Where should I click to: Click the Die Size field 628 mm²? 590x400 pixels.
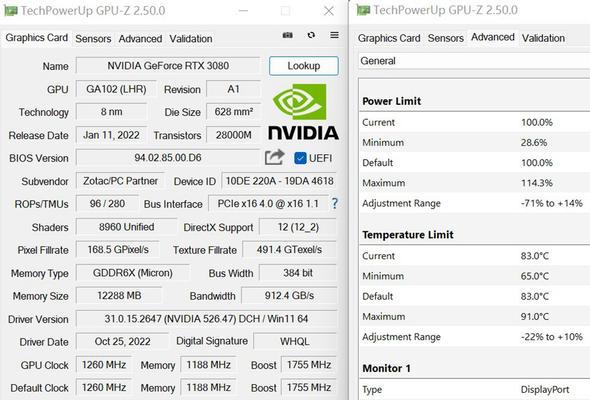coord(233,112)
